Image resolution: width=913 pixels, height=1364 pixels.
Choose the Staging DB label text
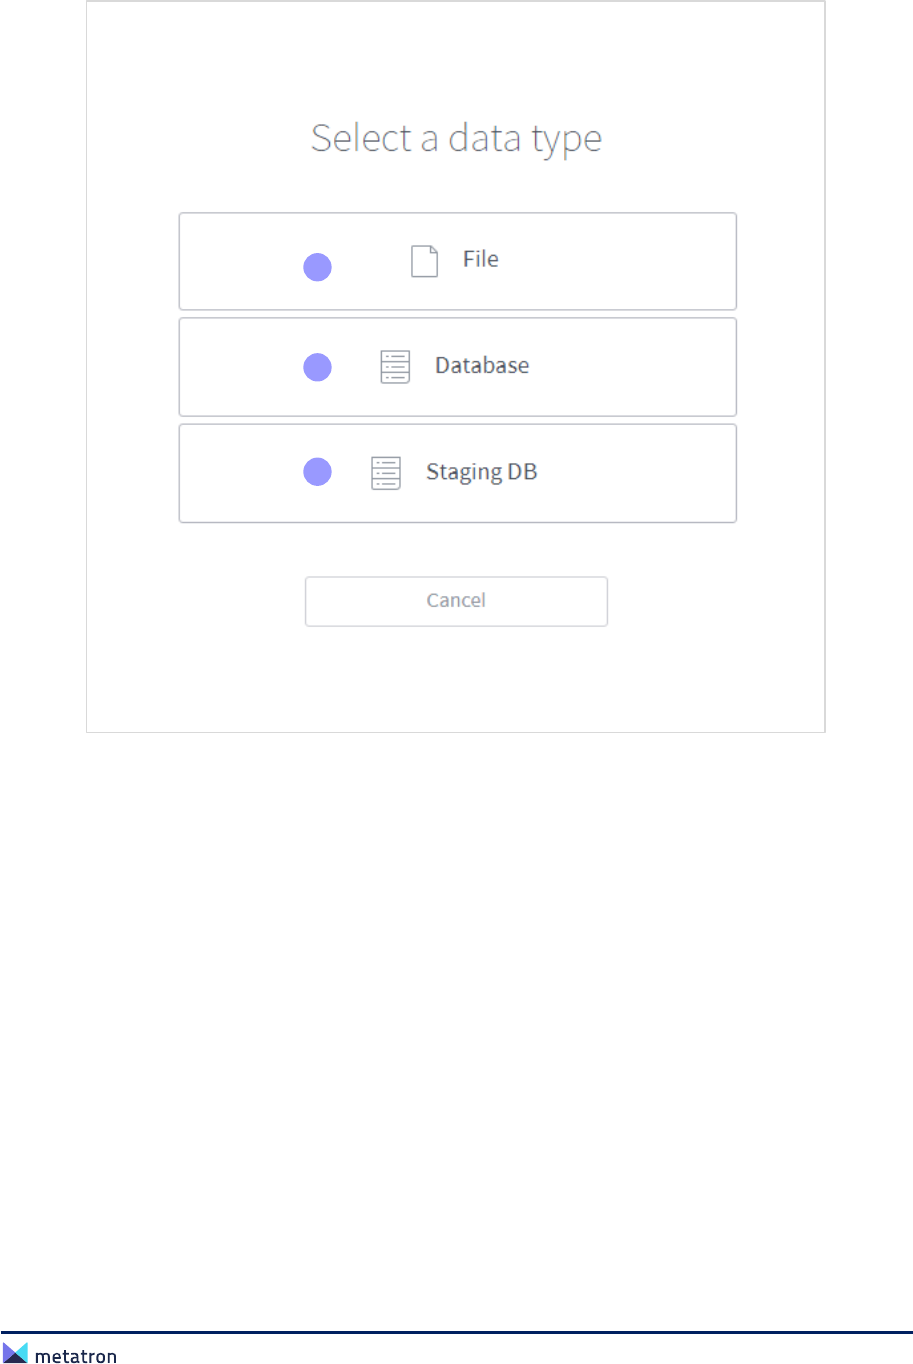(x=481, y=472)
